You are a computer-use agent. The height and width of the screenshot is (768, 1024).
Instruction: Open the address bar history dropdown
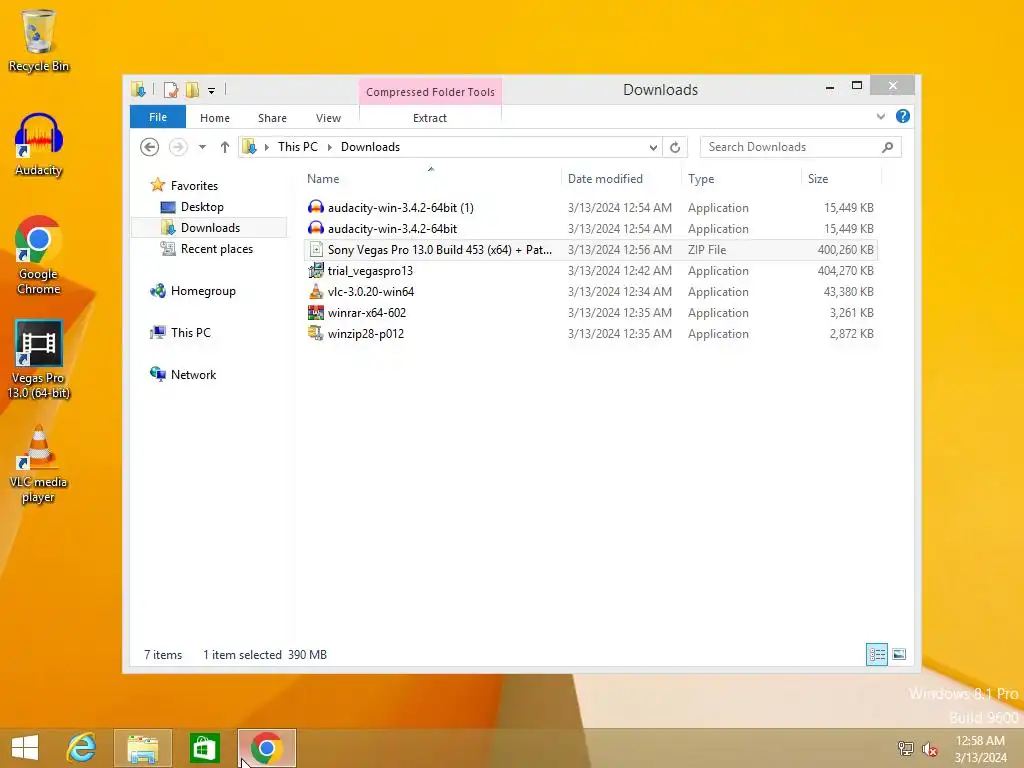tap(653, 148)
